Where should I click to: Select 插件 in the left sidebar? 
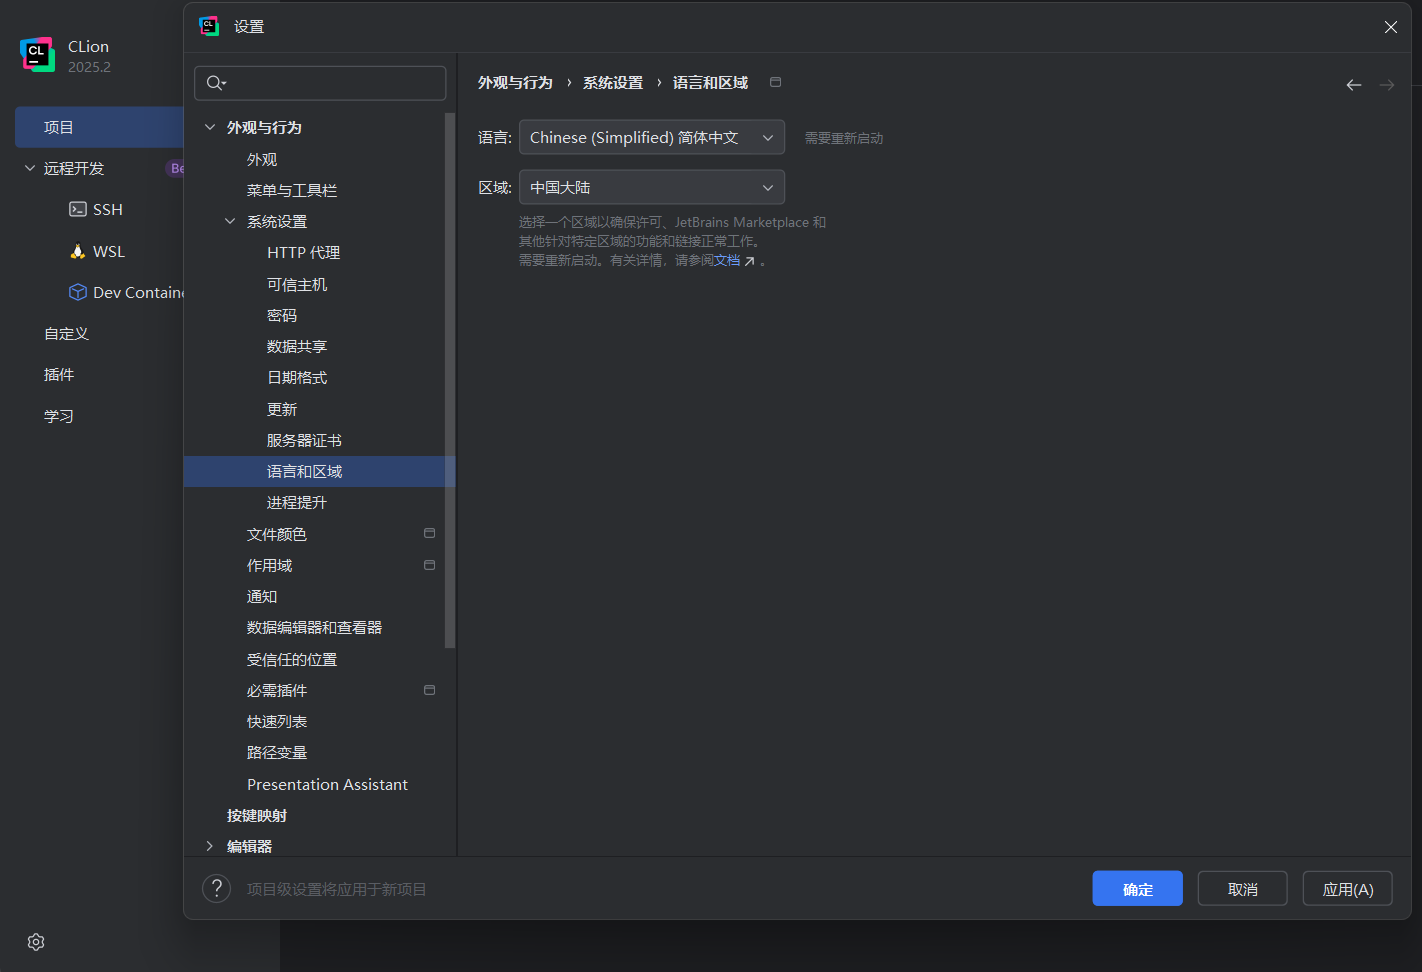pyautogui.click(x=58, y=374)
